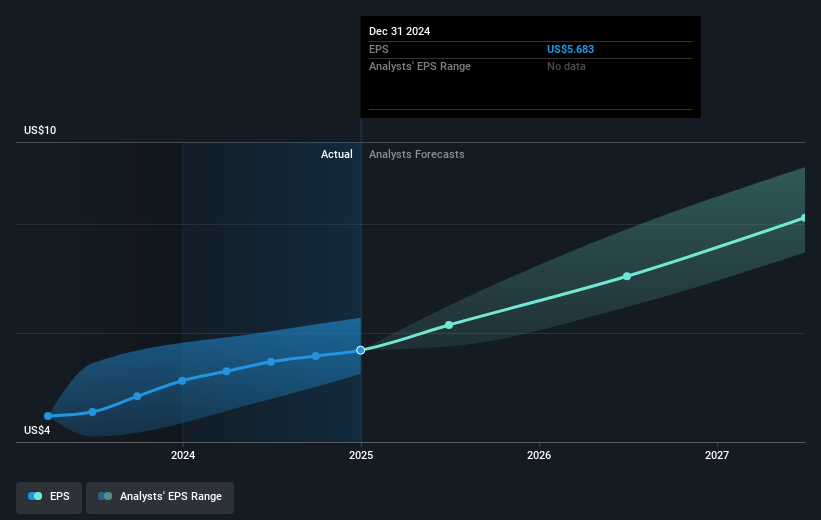Toggle the EPS legend button

point(49,497)
